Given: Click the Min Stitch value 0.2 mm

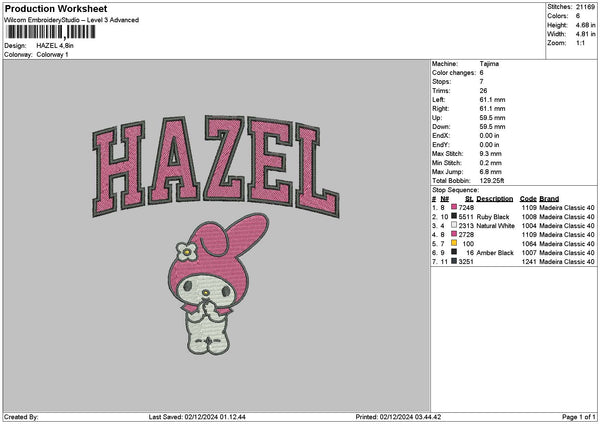Looking at the screenshot, I should (x=491, y=163).
